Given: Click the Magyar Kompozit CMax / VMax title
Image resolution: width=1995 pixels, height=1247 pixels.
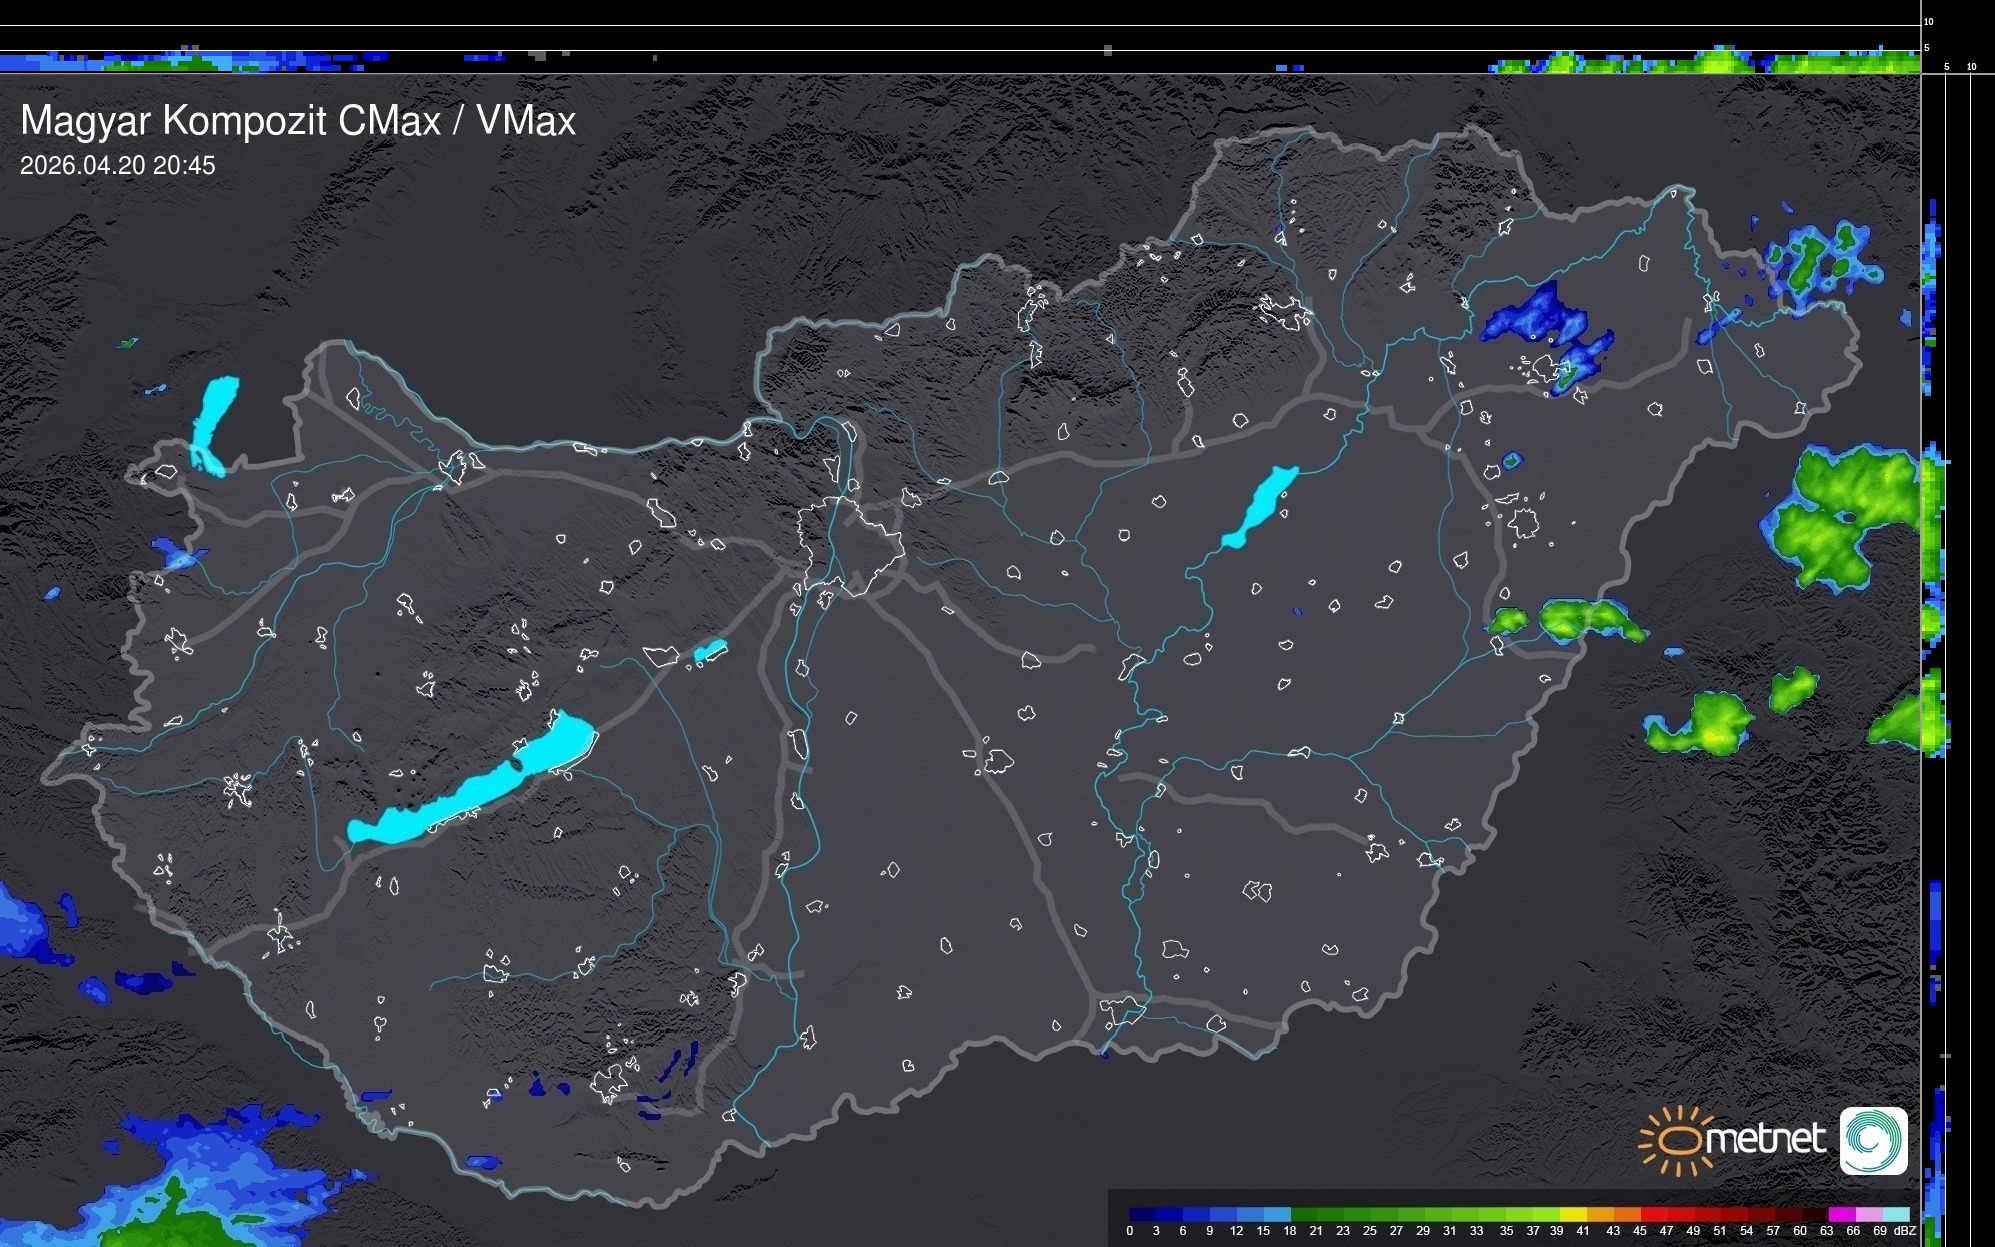Looking at the screenshot, I should click(298, 121).
